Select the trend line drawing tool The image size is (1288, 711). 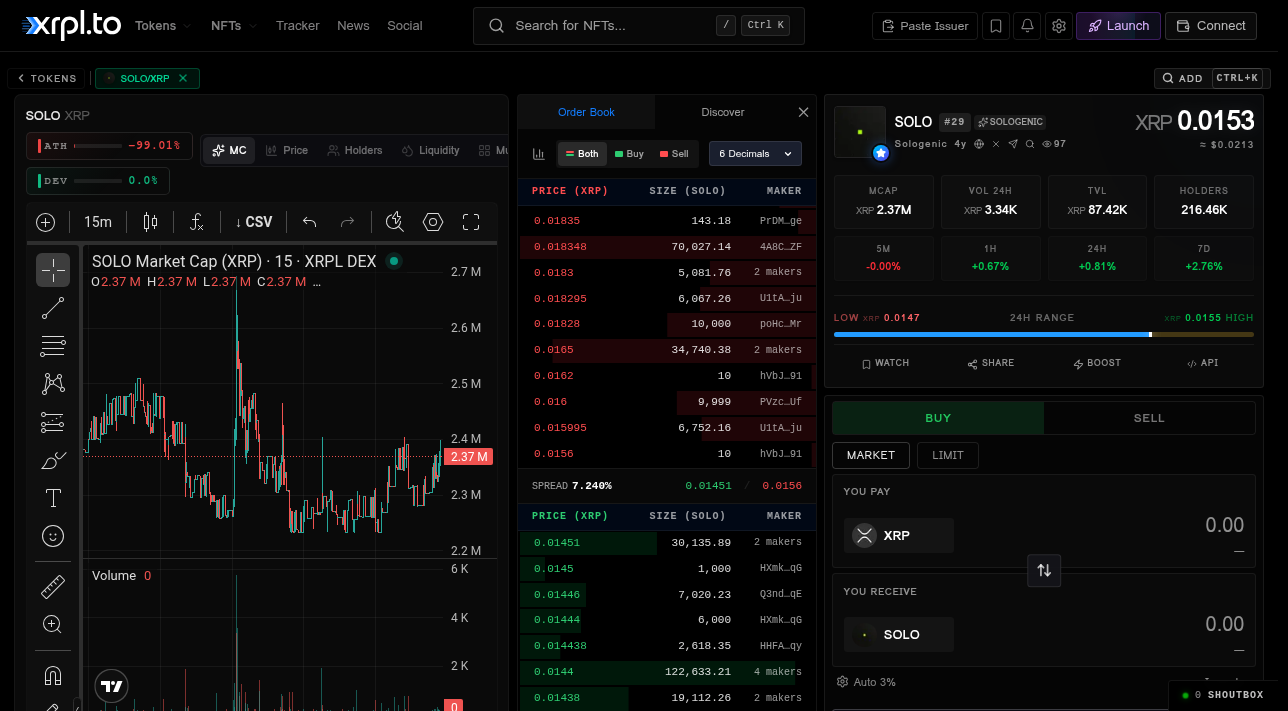53,308
